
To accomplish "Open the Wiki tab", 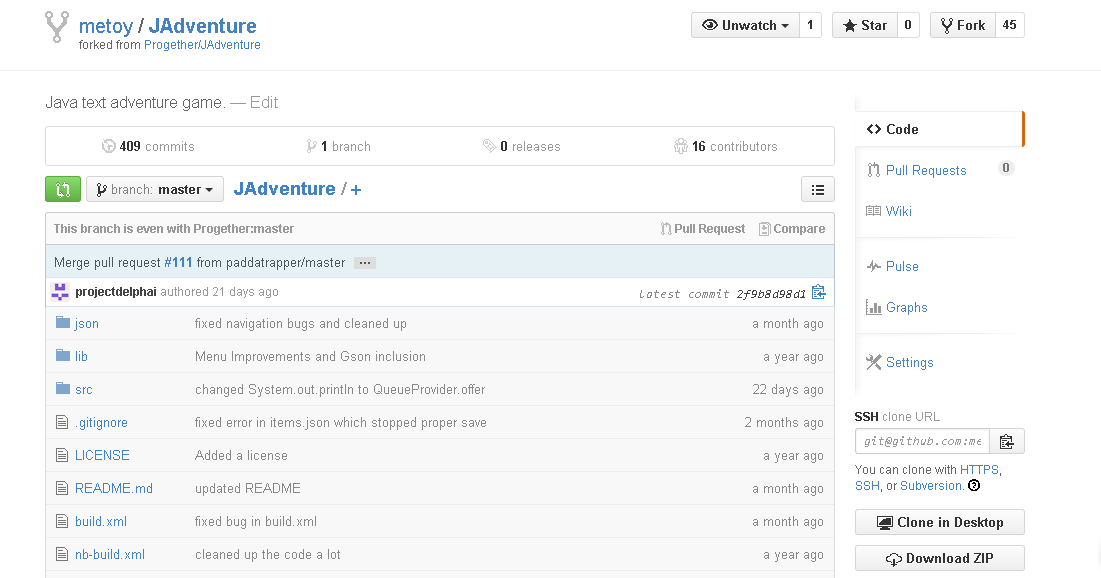I will (x=898, y=211).
